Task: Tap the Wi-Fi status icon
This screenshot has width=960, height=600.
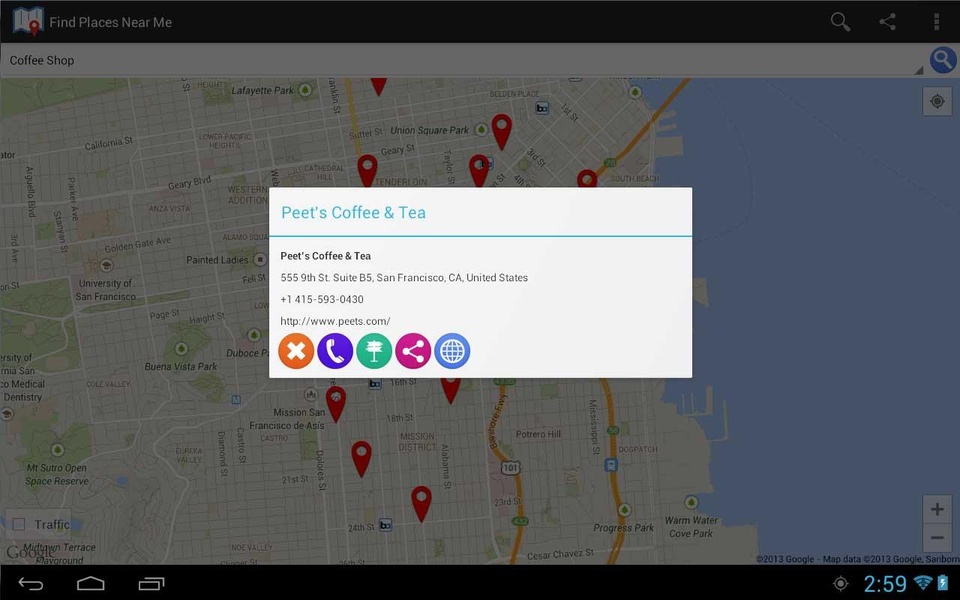Action: tap(922, 583)
